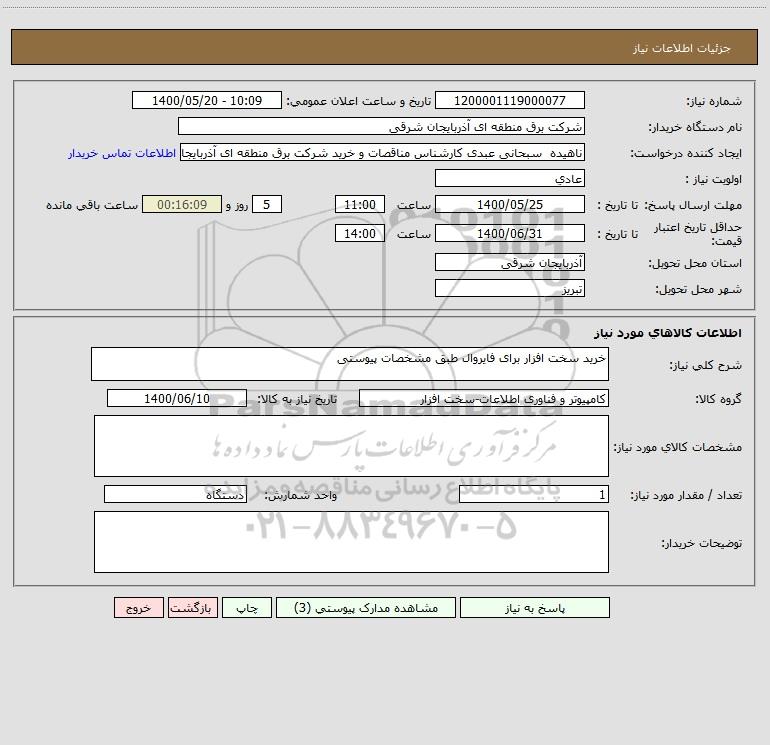Click the request creator field ناهیده سبحانی
The width and height of the screenshot is (770, 745).
point(382,153)
